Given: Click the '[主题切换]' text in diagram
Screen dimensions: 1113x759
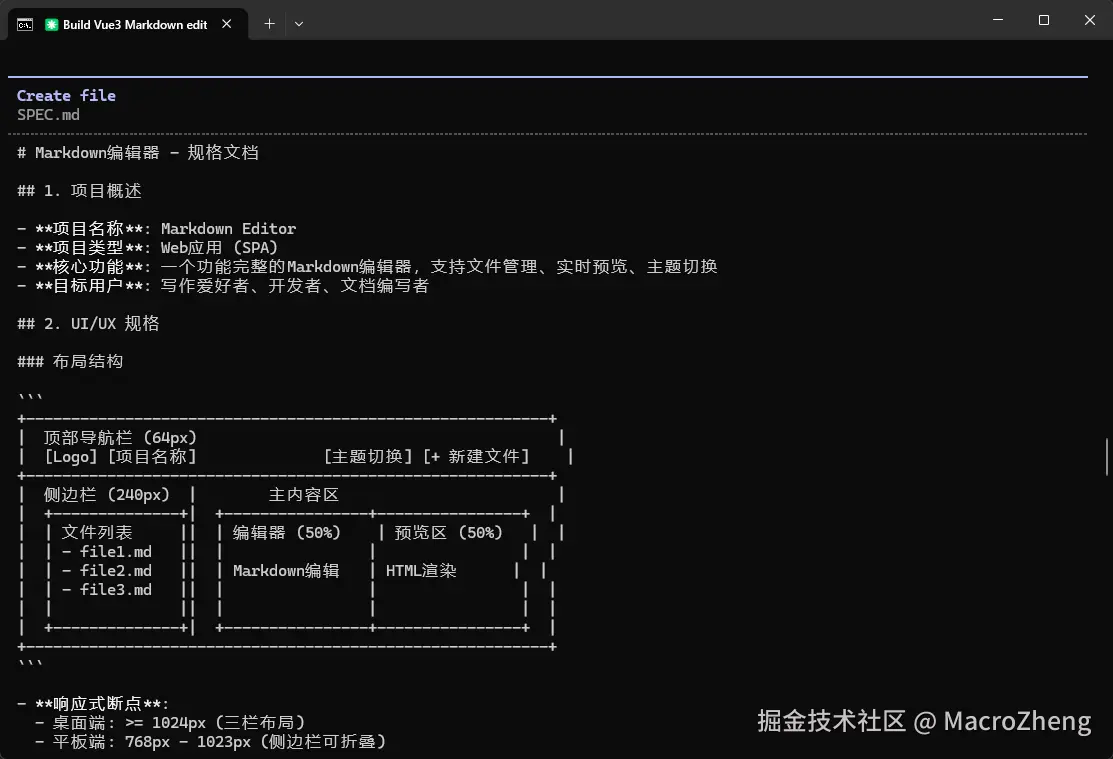Looking at the screenshot, I should 368,457.
